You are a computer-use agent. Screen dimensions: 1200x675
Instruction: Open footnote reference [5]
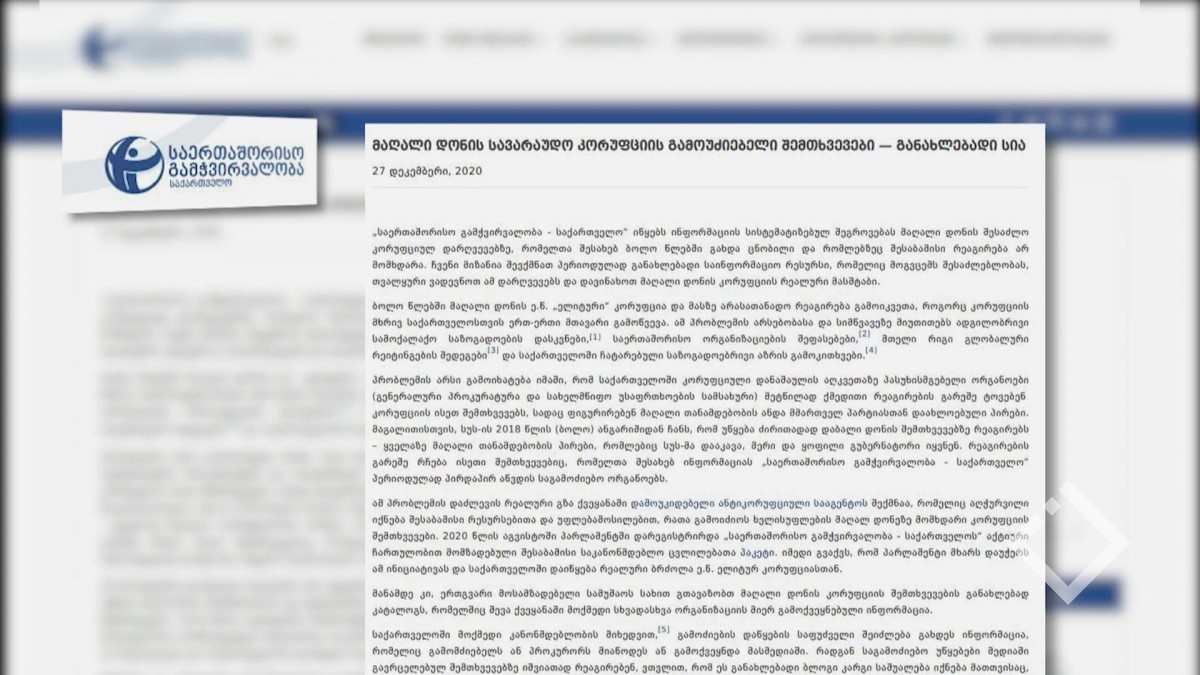[663, 630]
